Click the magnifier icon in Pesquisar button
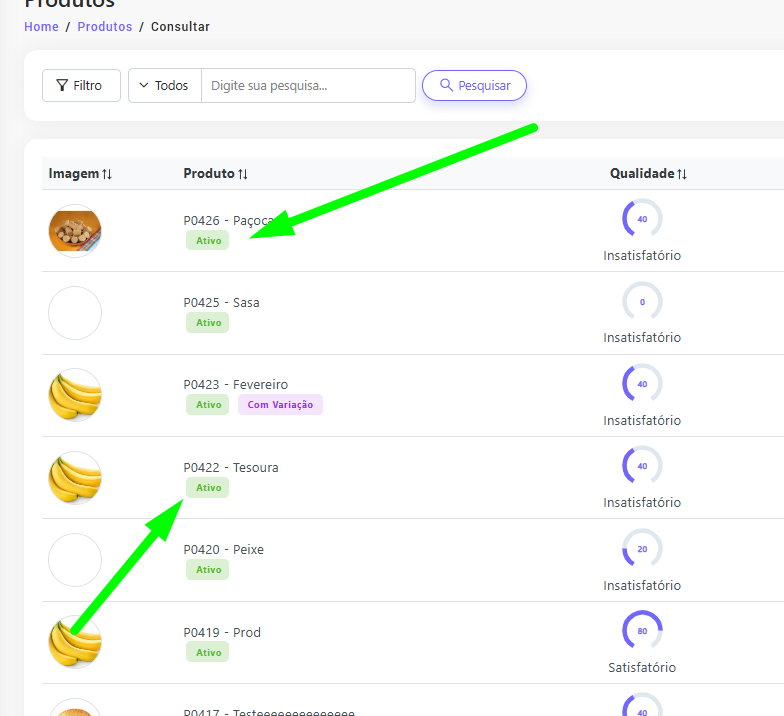Screen dimensions: 784x716 coord(446,86)
